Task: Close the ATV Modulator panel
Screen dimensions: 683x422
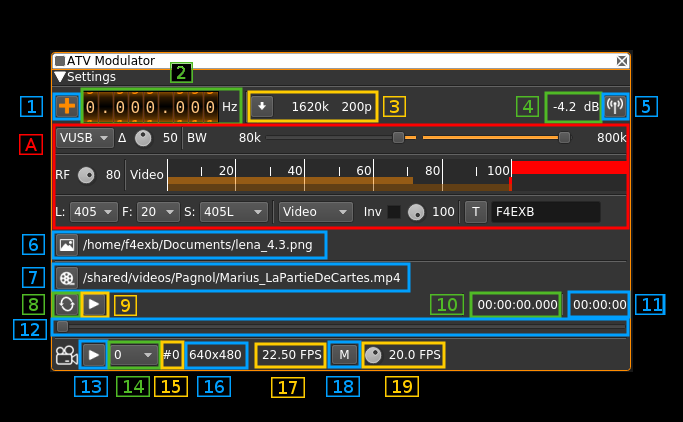Action: coord(622,61)
